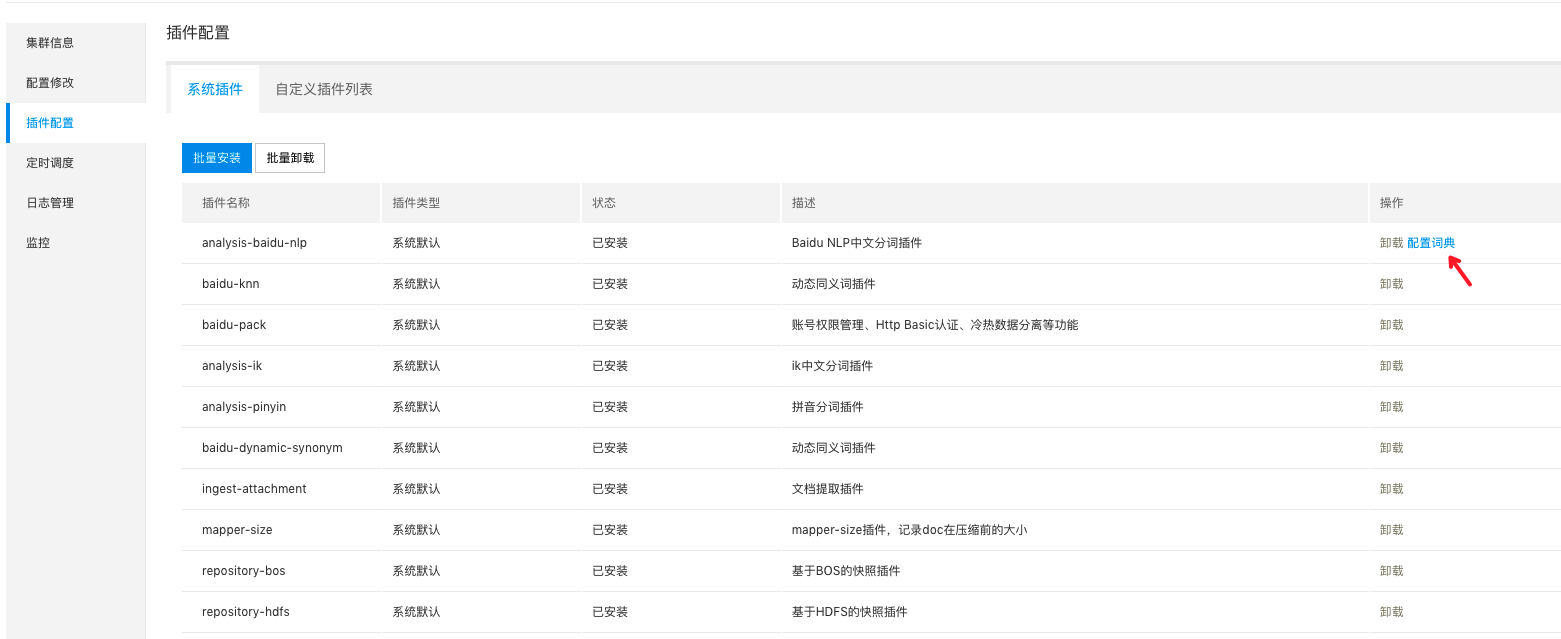Click description 'ik中文分词插件'
Viewport: 1561px width, 639px height.
pyautogui.click(x=832, y=366)
